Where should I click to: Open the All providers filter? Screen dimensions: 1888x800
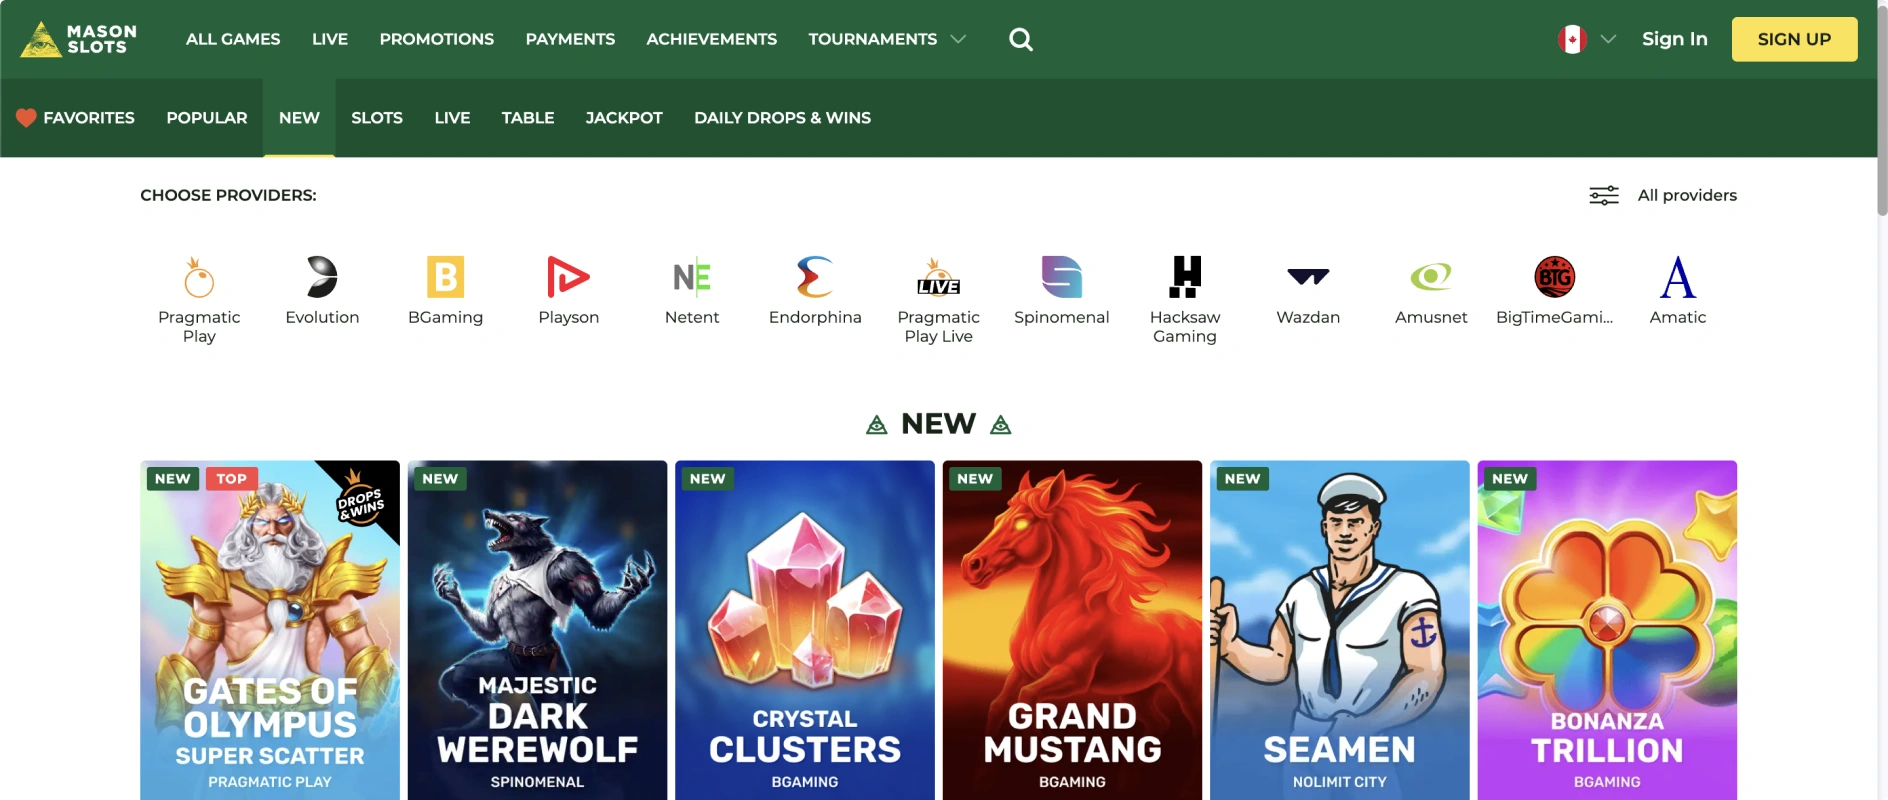point(1663,195)
